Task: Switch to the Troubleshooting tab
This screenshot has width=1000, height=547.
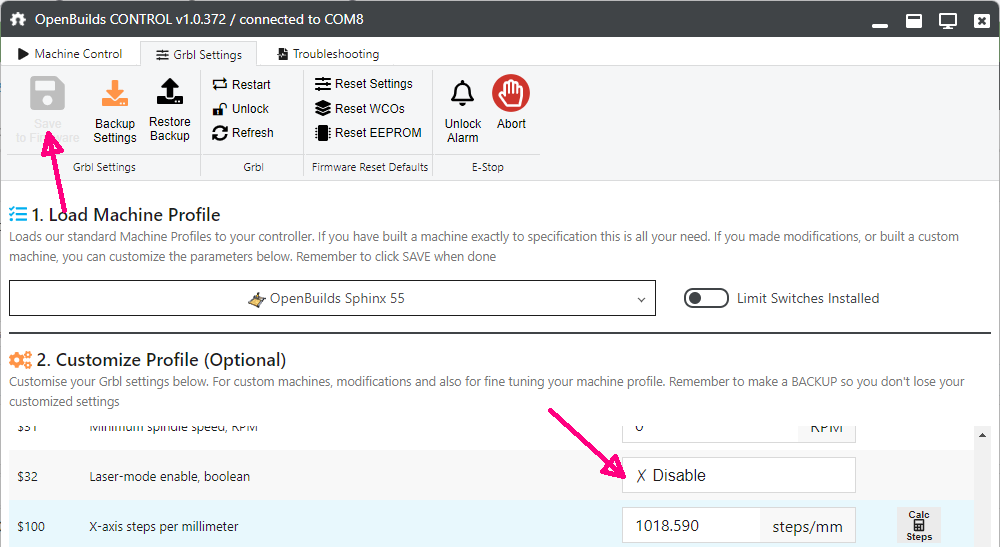Action: [x=328, y=54]
